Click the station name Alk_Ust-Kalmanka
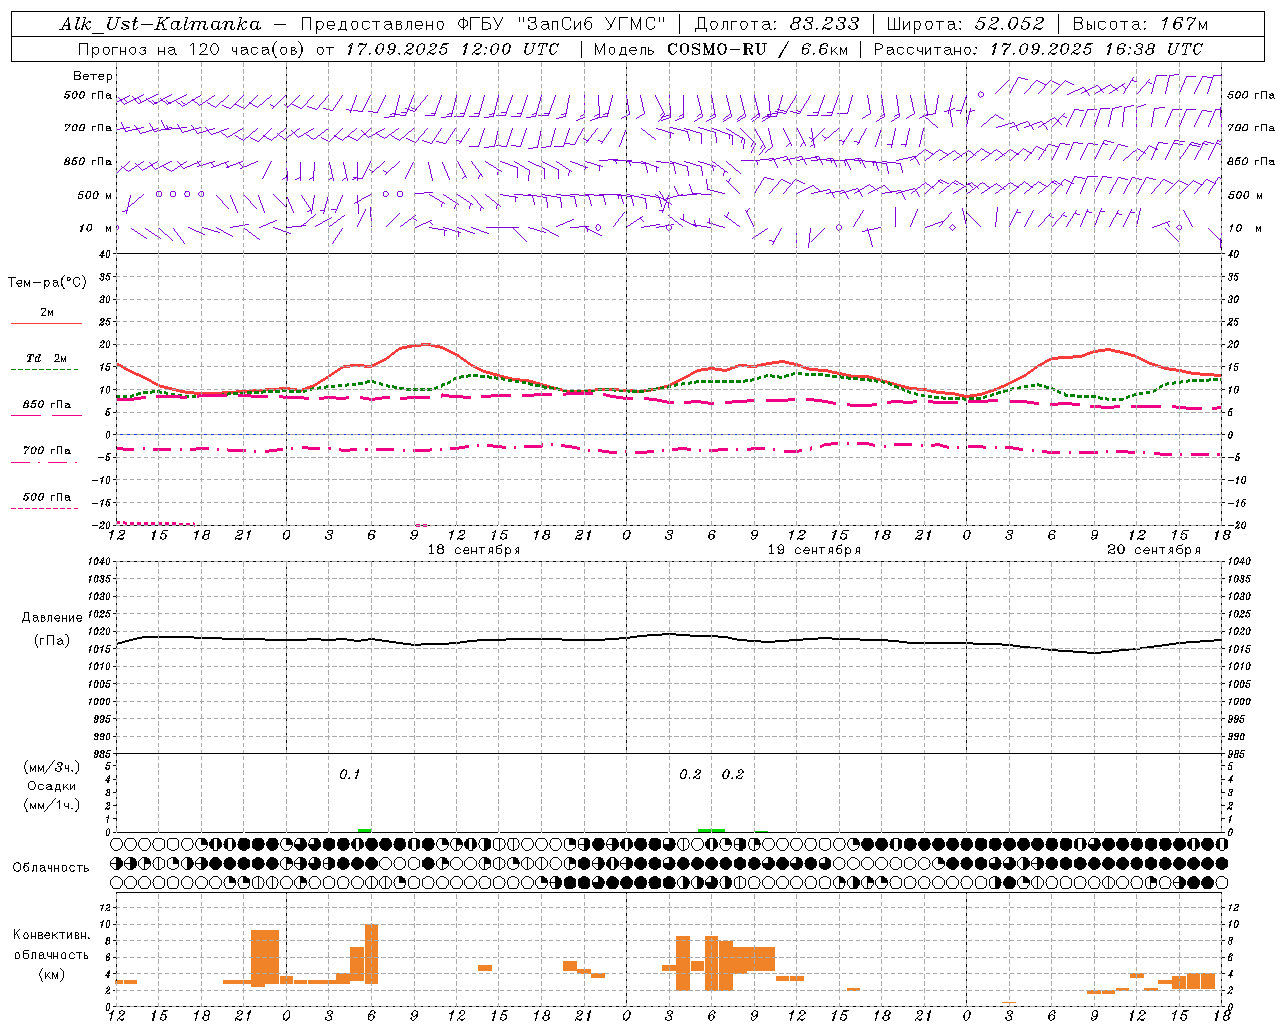 click(x=160, y=25)
